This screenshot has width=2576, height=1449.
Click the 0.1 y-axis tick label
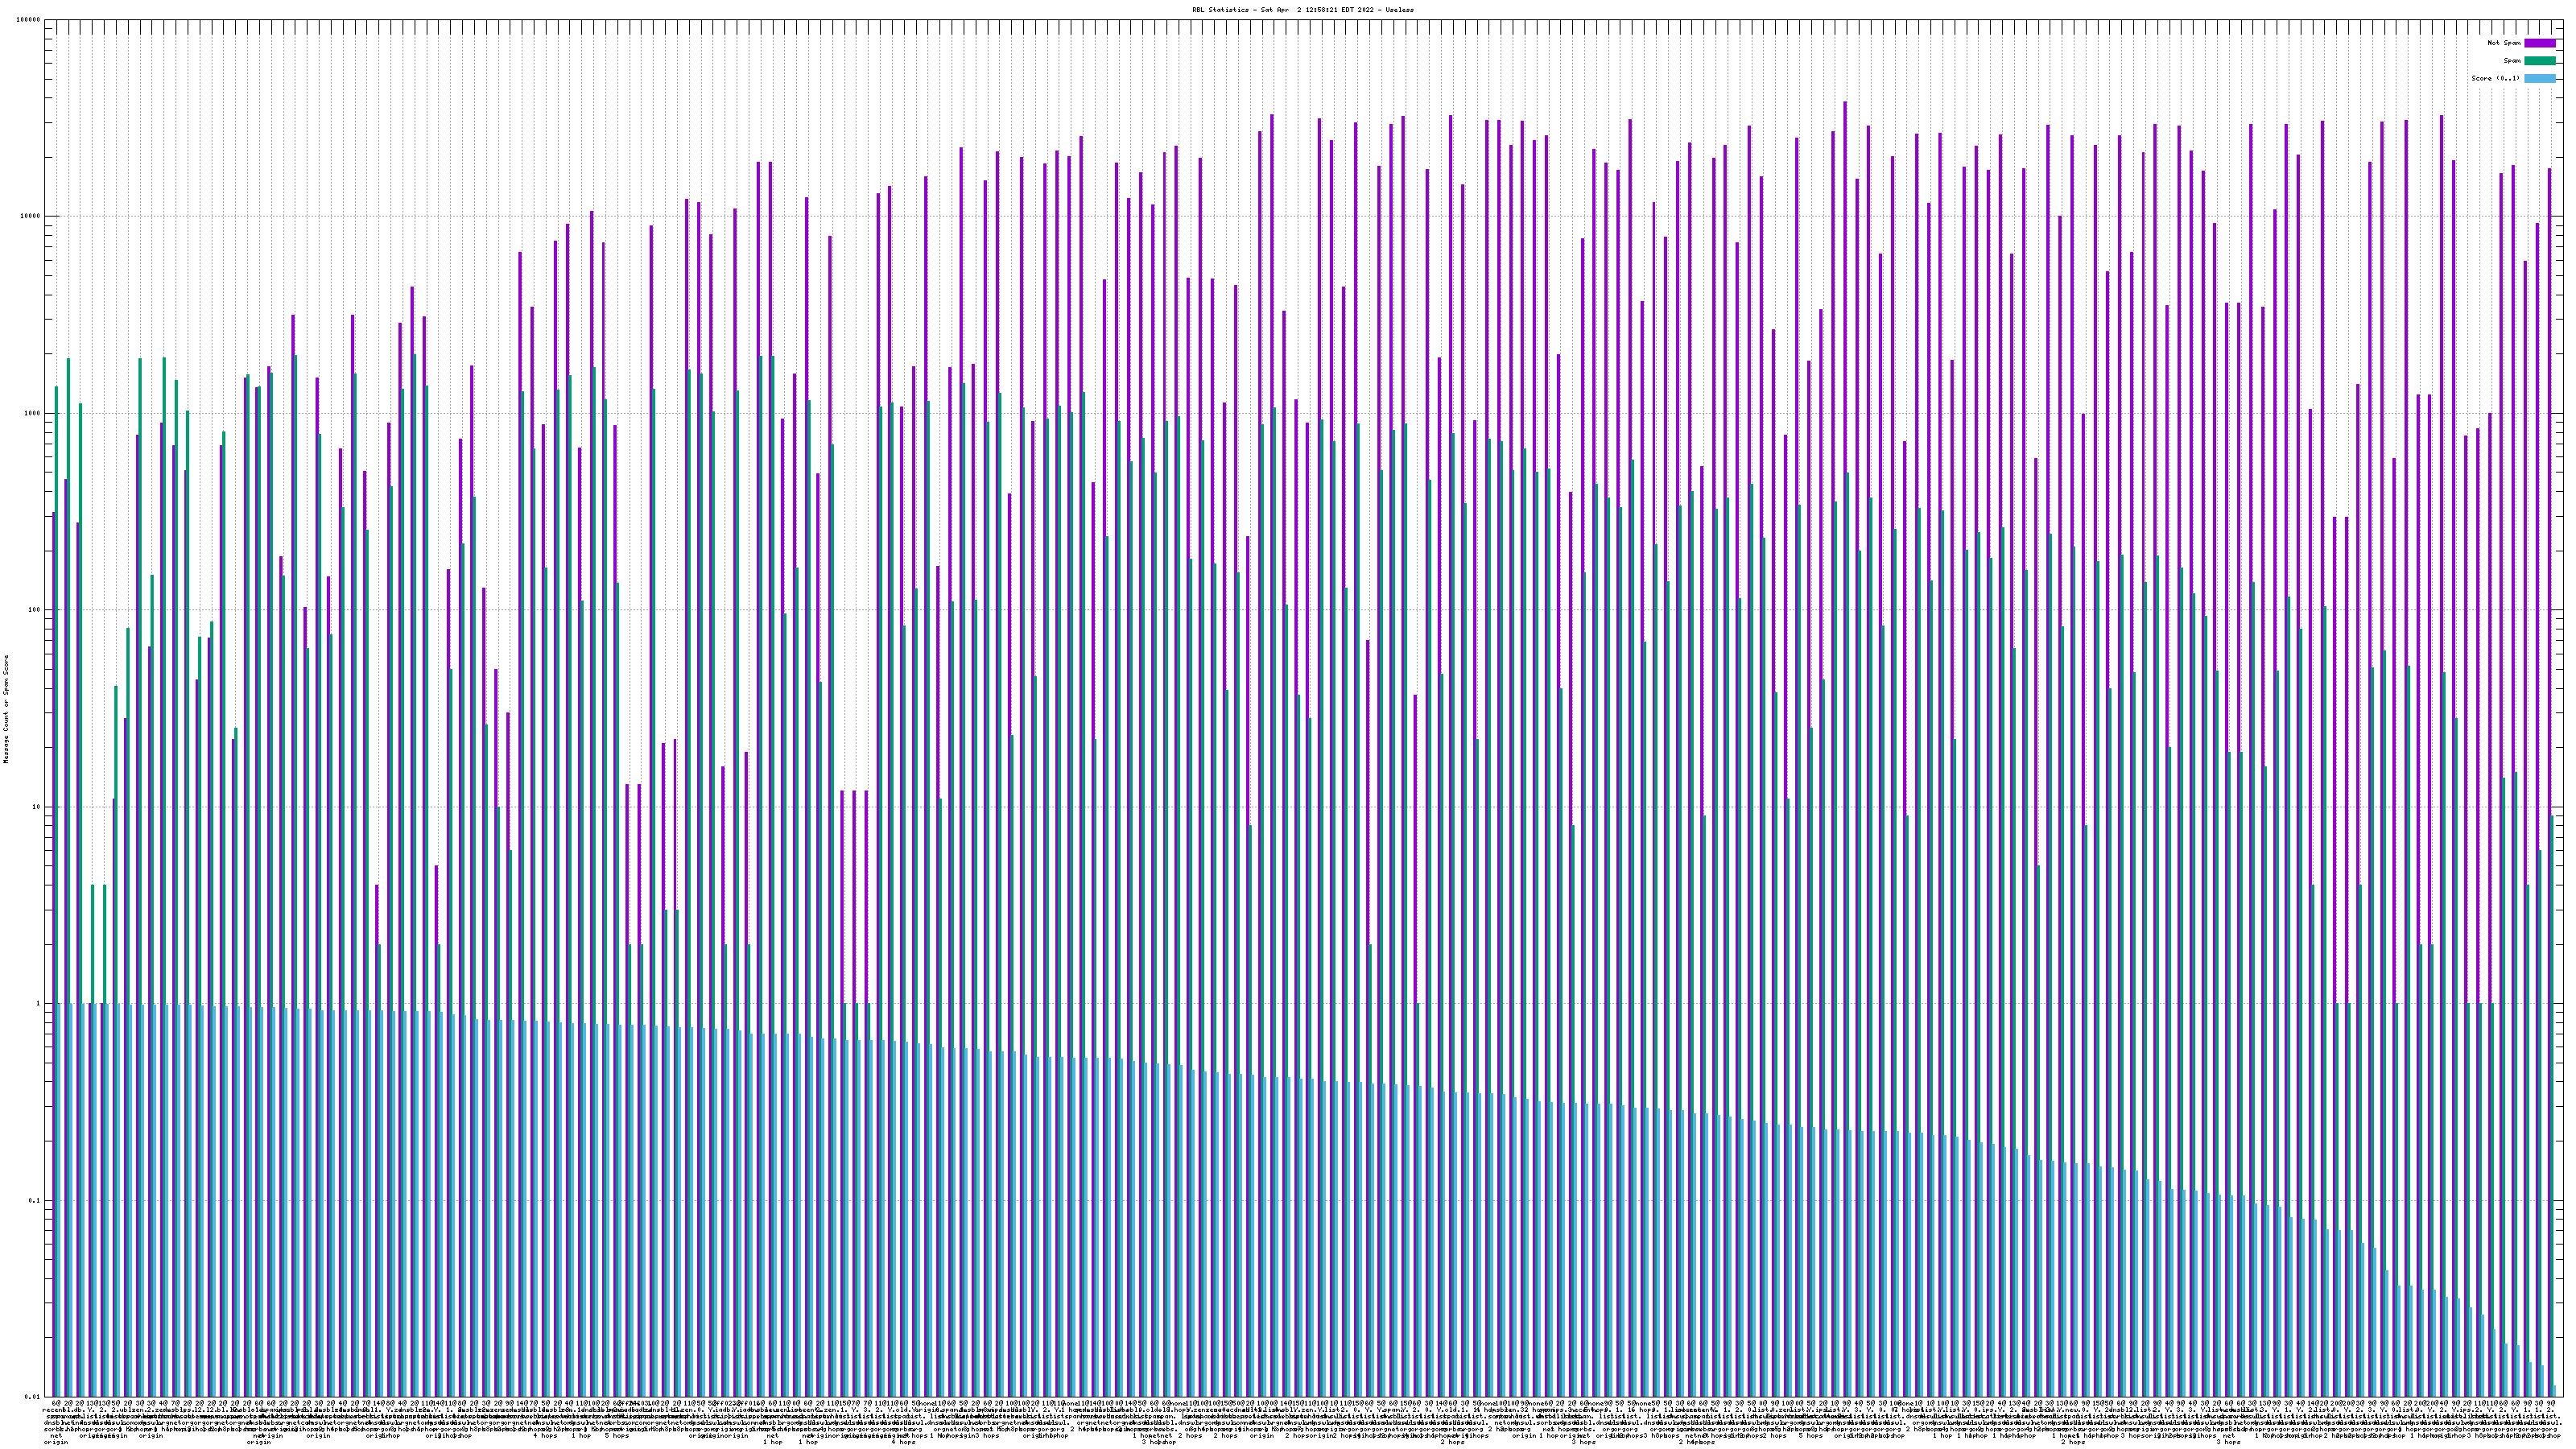[35, 1201]
